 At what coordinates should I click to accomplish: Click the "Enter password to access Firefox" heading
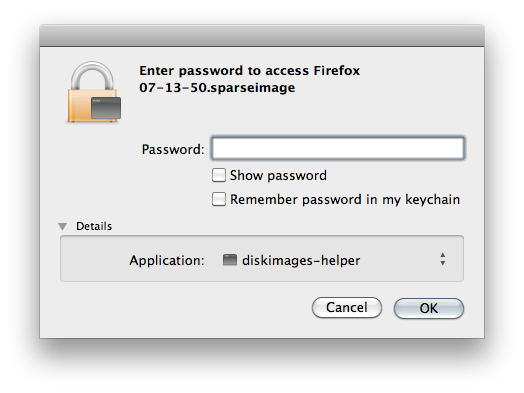pyautogui.click(x=249, y=71)
